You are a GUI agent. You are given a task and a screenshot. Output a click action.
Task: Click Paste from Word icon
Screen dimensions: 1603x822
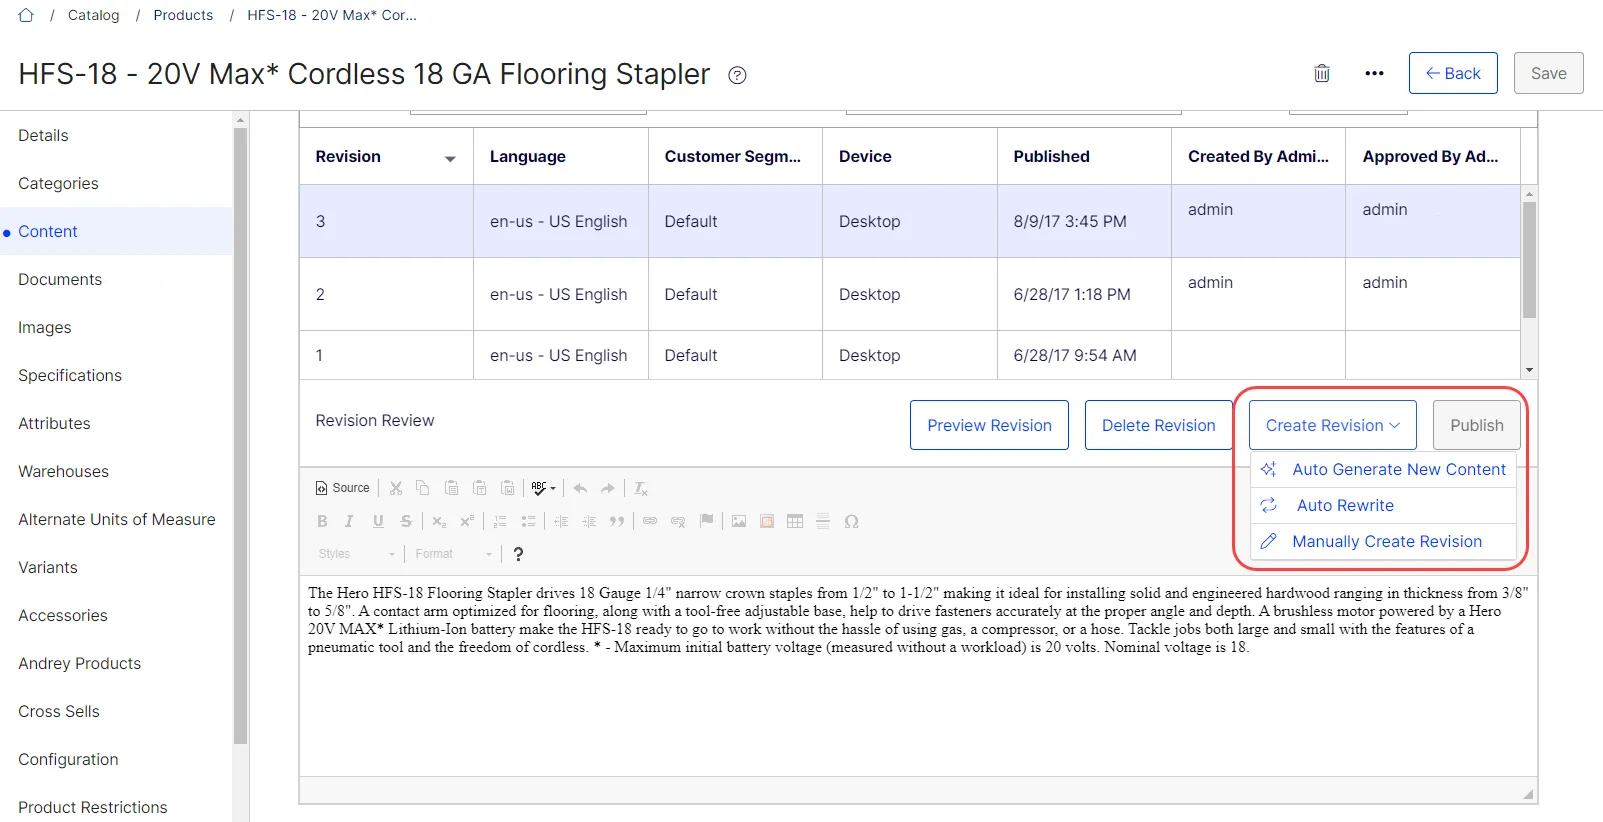[507, 488]
